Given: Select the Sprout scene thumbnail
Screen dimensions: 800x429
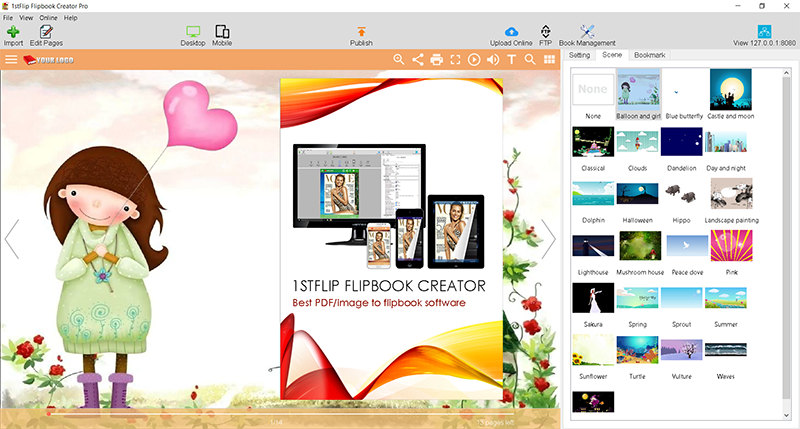Looking at the screenshot, I should [x=682, y=297].
